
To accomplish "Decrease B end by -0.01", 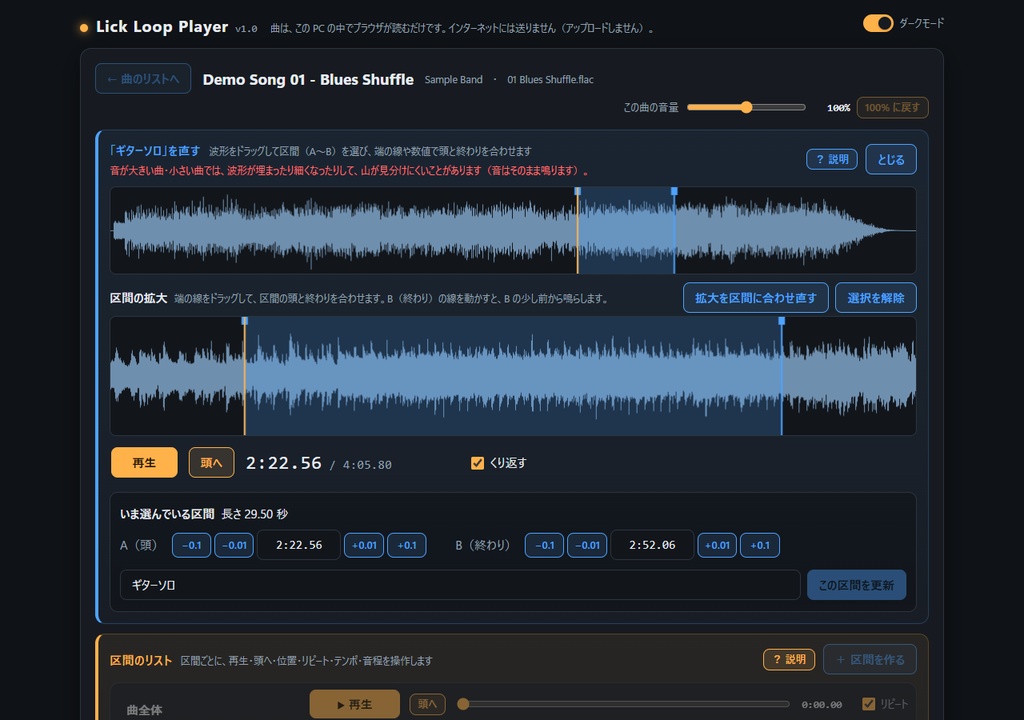I will point(587,545).
